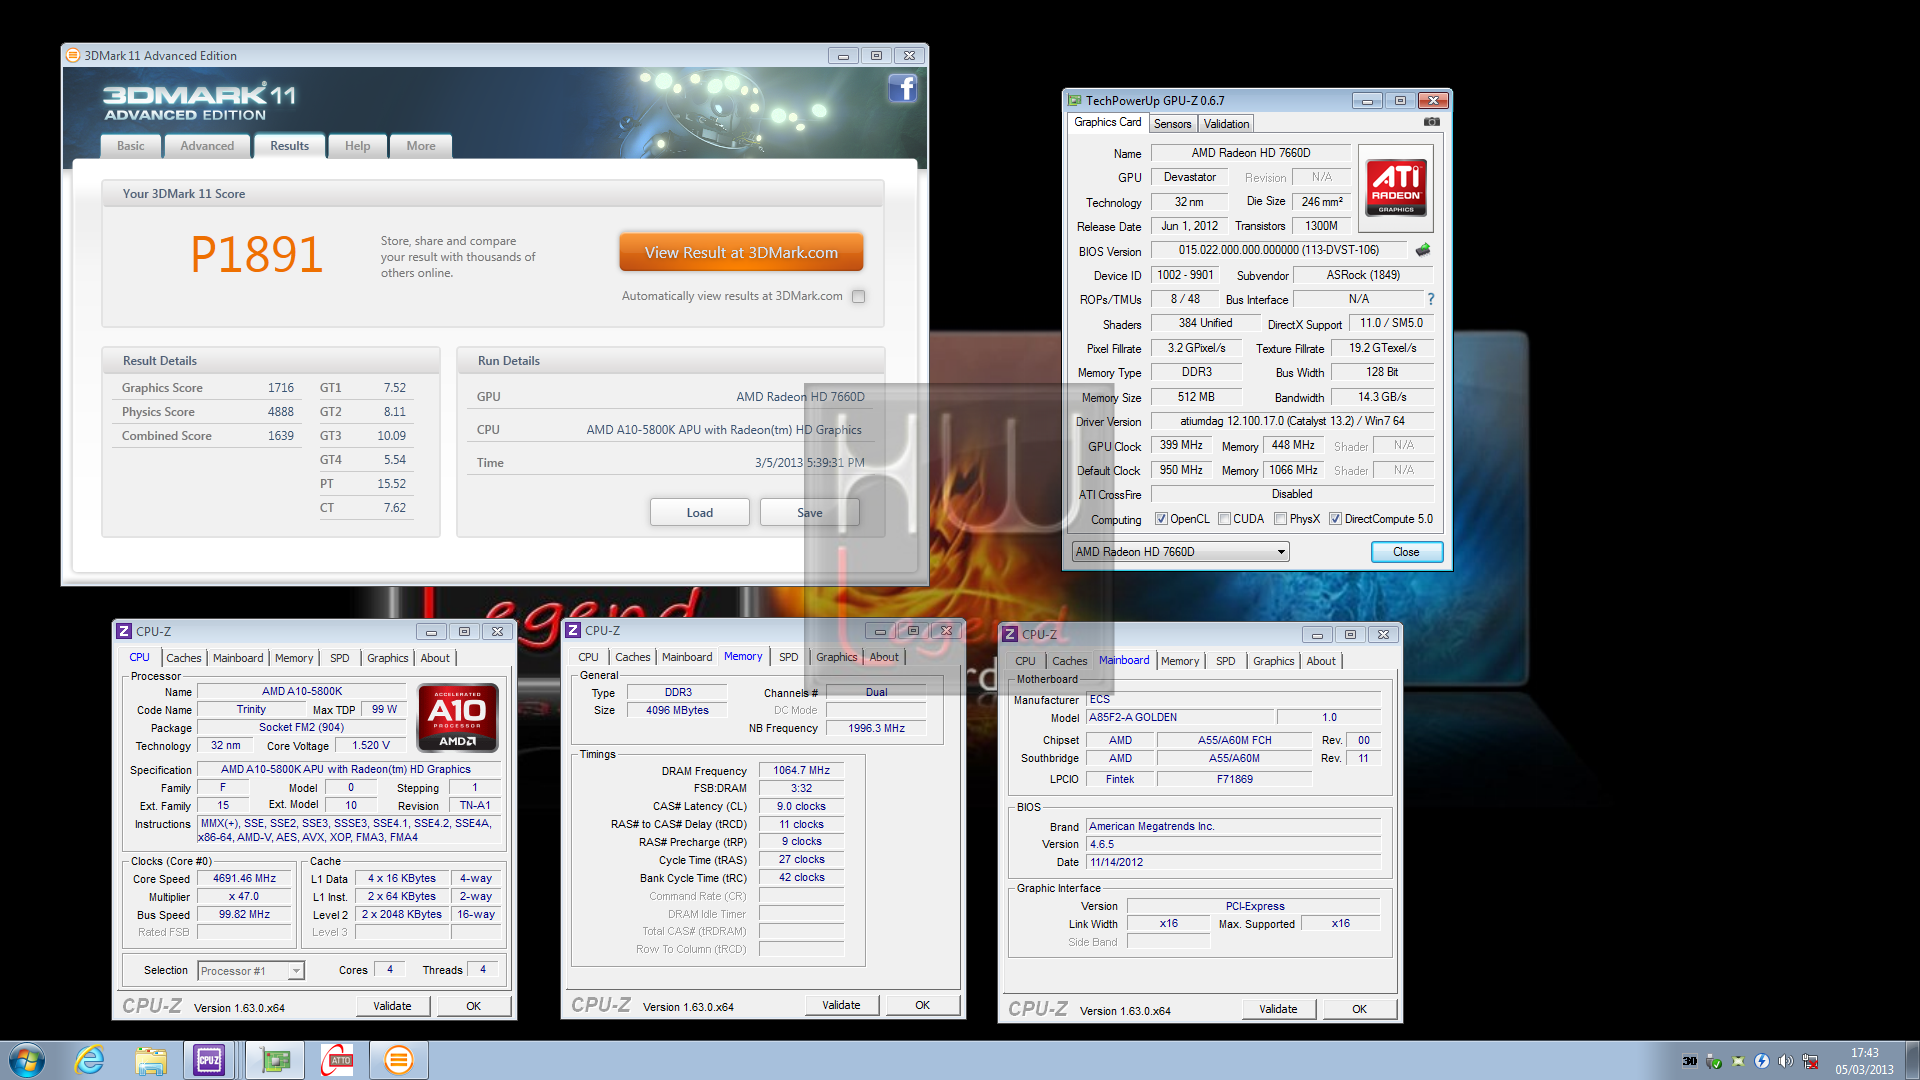Screen dimensions: 1920x1080
Task: Click the GPU-Z taskbar icon
Action: tap(275, 1060)
